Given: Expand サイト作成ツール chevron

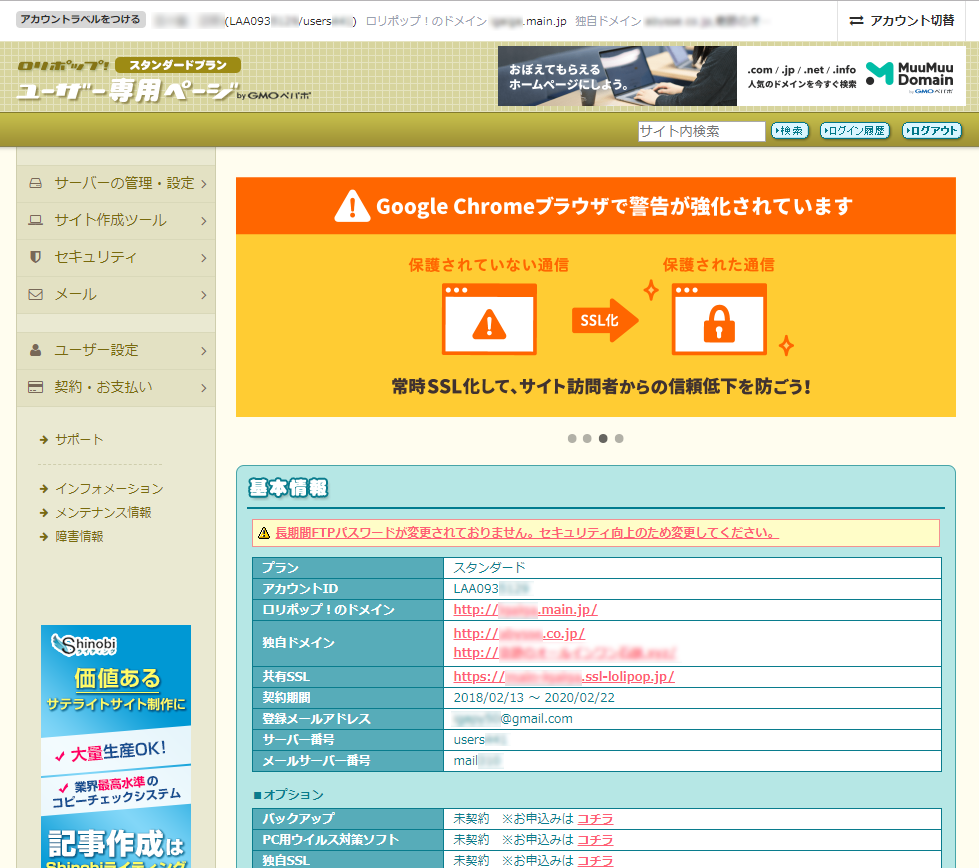Looking at the screenshot, I should pos(204,220).
